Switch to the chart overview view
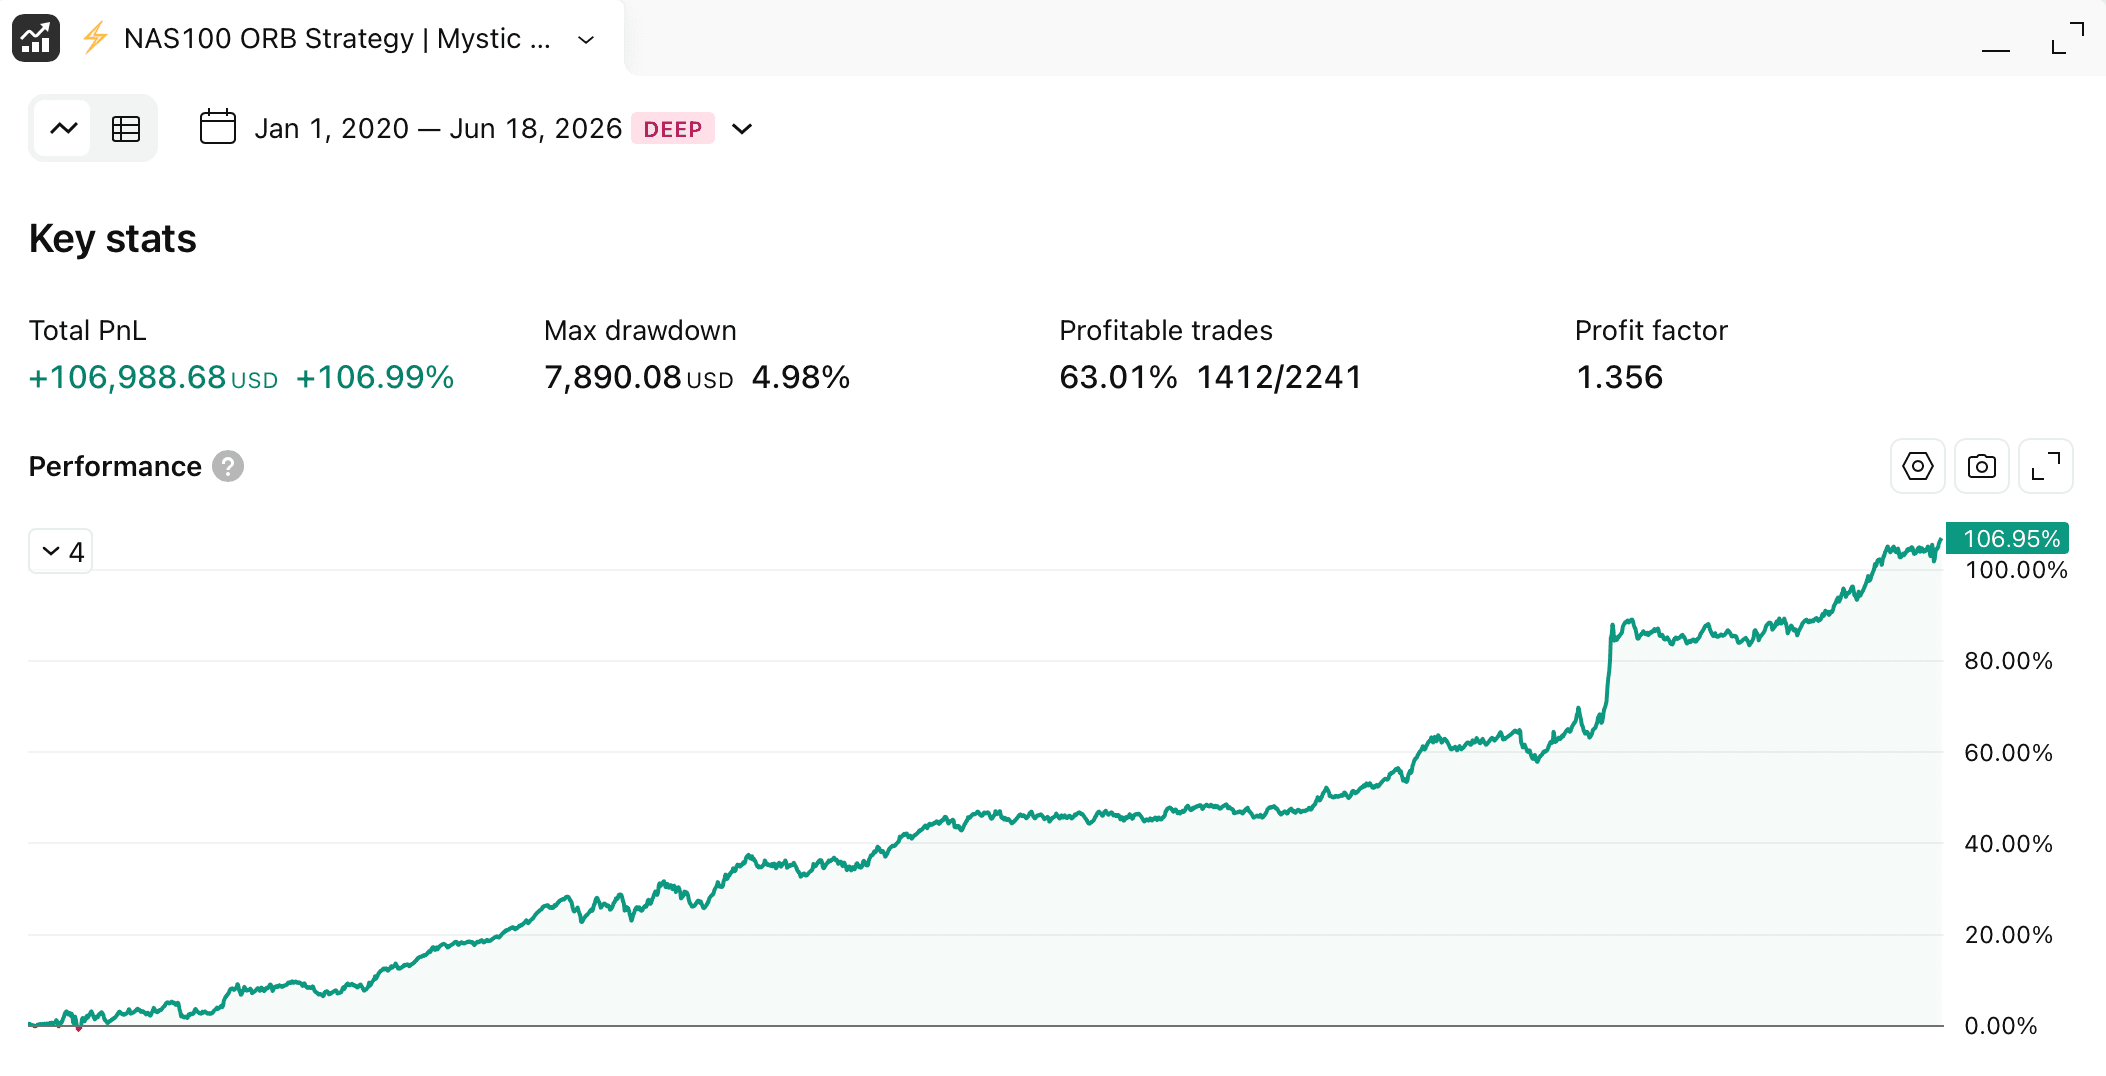2106x1076 pixels. click(64, 128)
